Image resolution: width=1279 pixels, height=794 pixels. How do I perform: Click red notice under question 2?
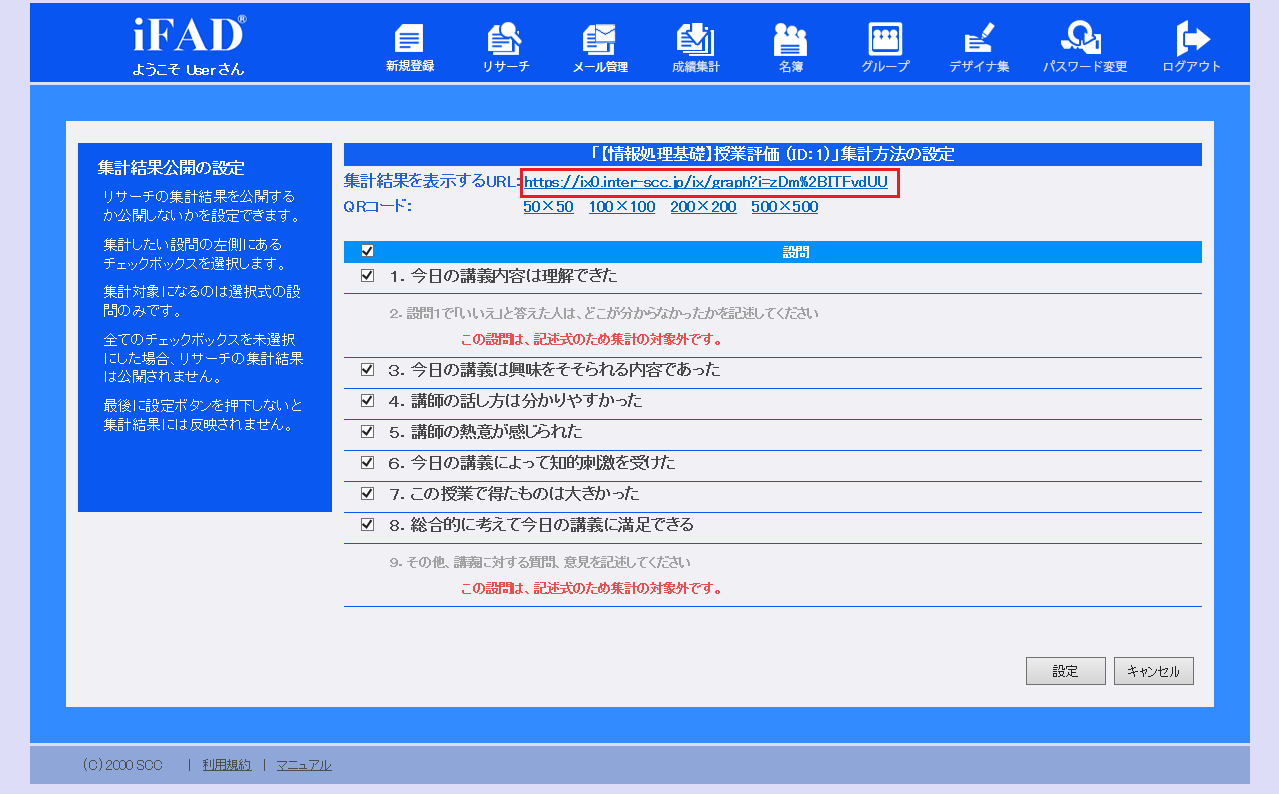coord(592,339)
